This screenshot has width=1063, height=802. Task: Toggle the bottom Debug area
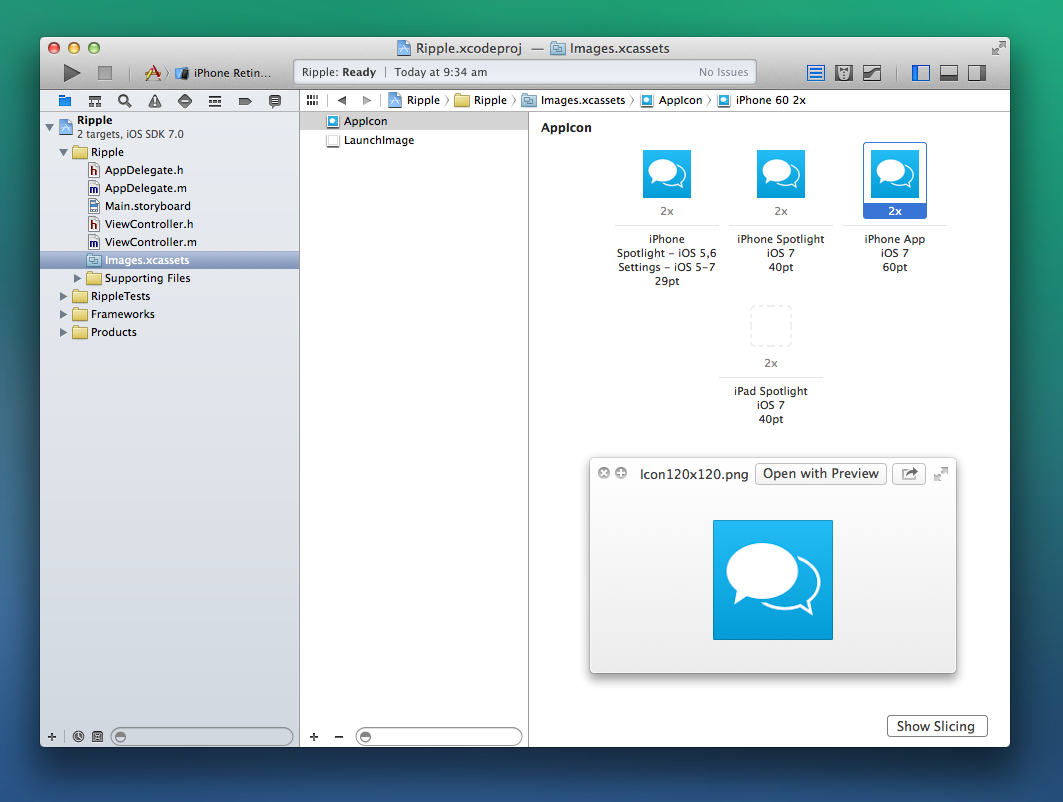[948, 73]
